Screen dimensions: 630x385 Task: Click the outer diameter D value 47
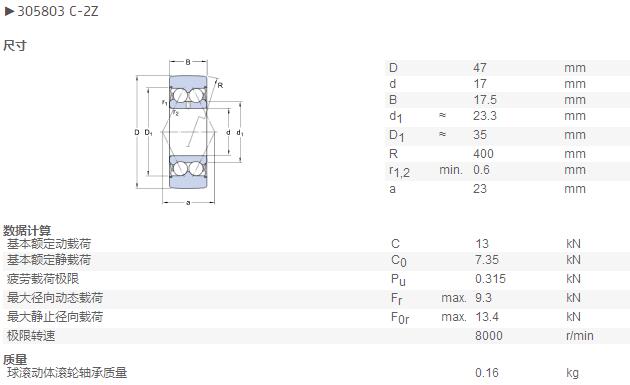click(480, 68)
